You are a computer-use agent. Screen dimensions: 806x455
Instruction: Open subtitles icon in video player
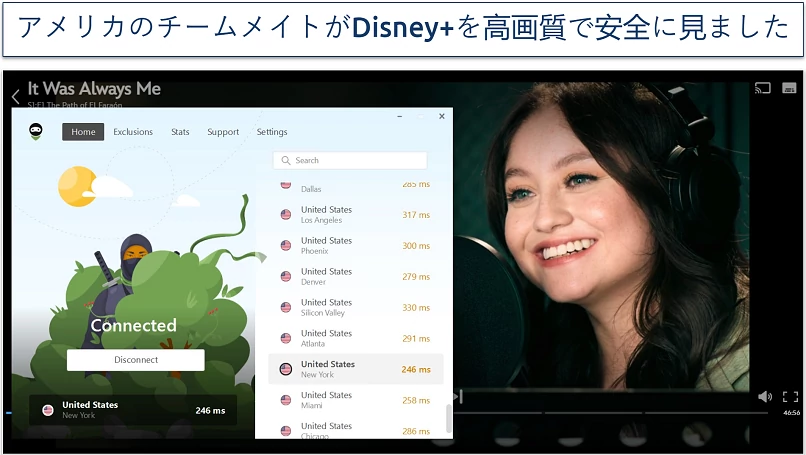[x=789, y=88]
